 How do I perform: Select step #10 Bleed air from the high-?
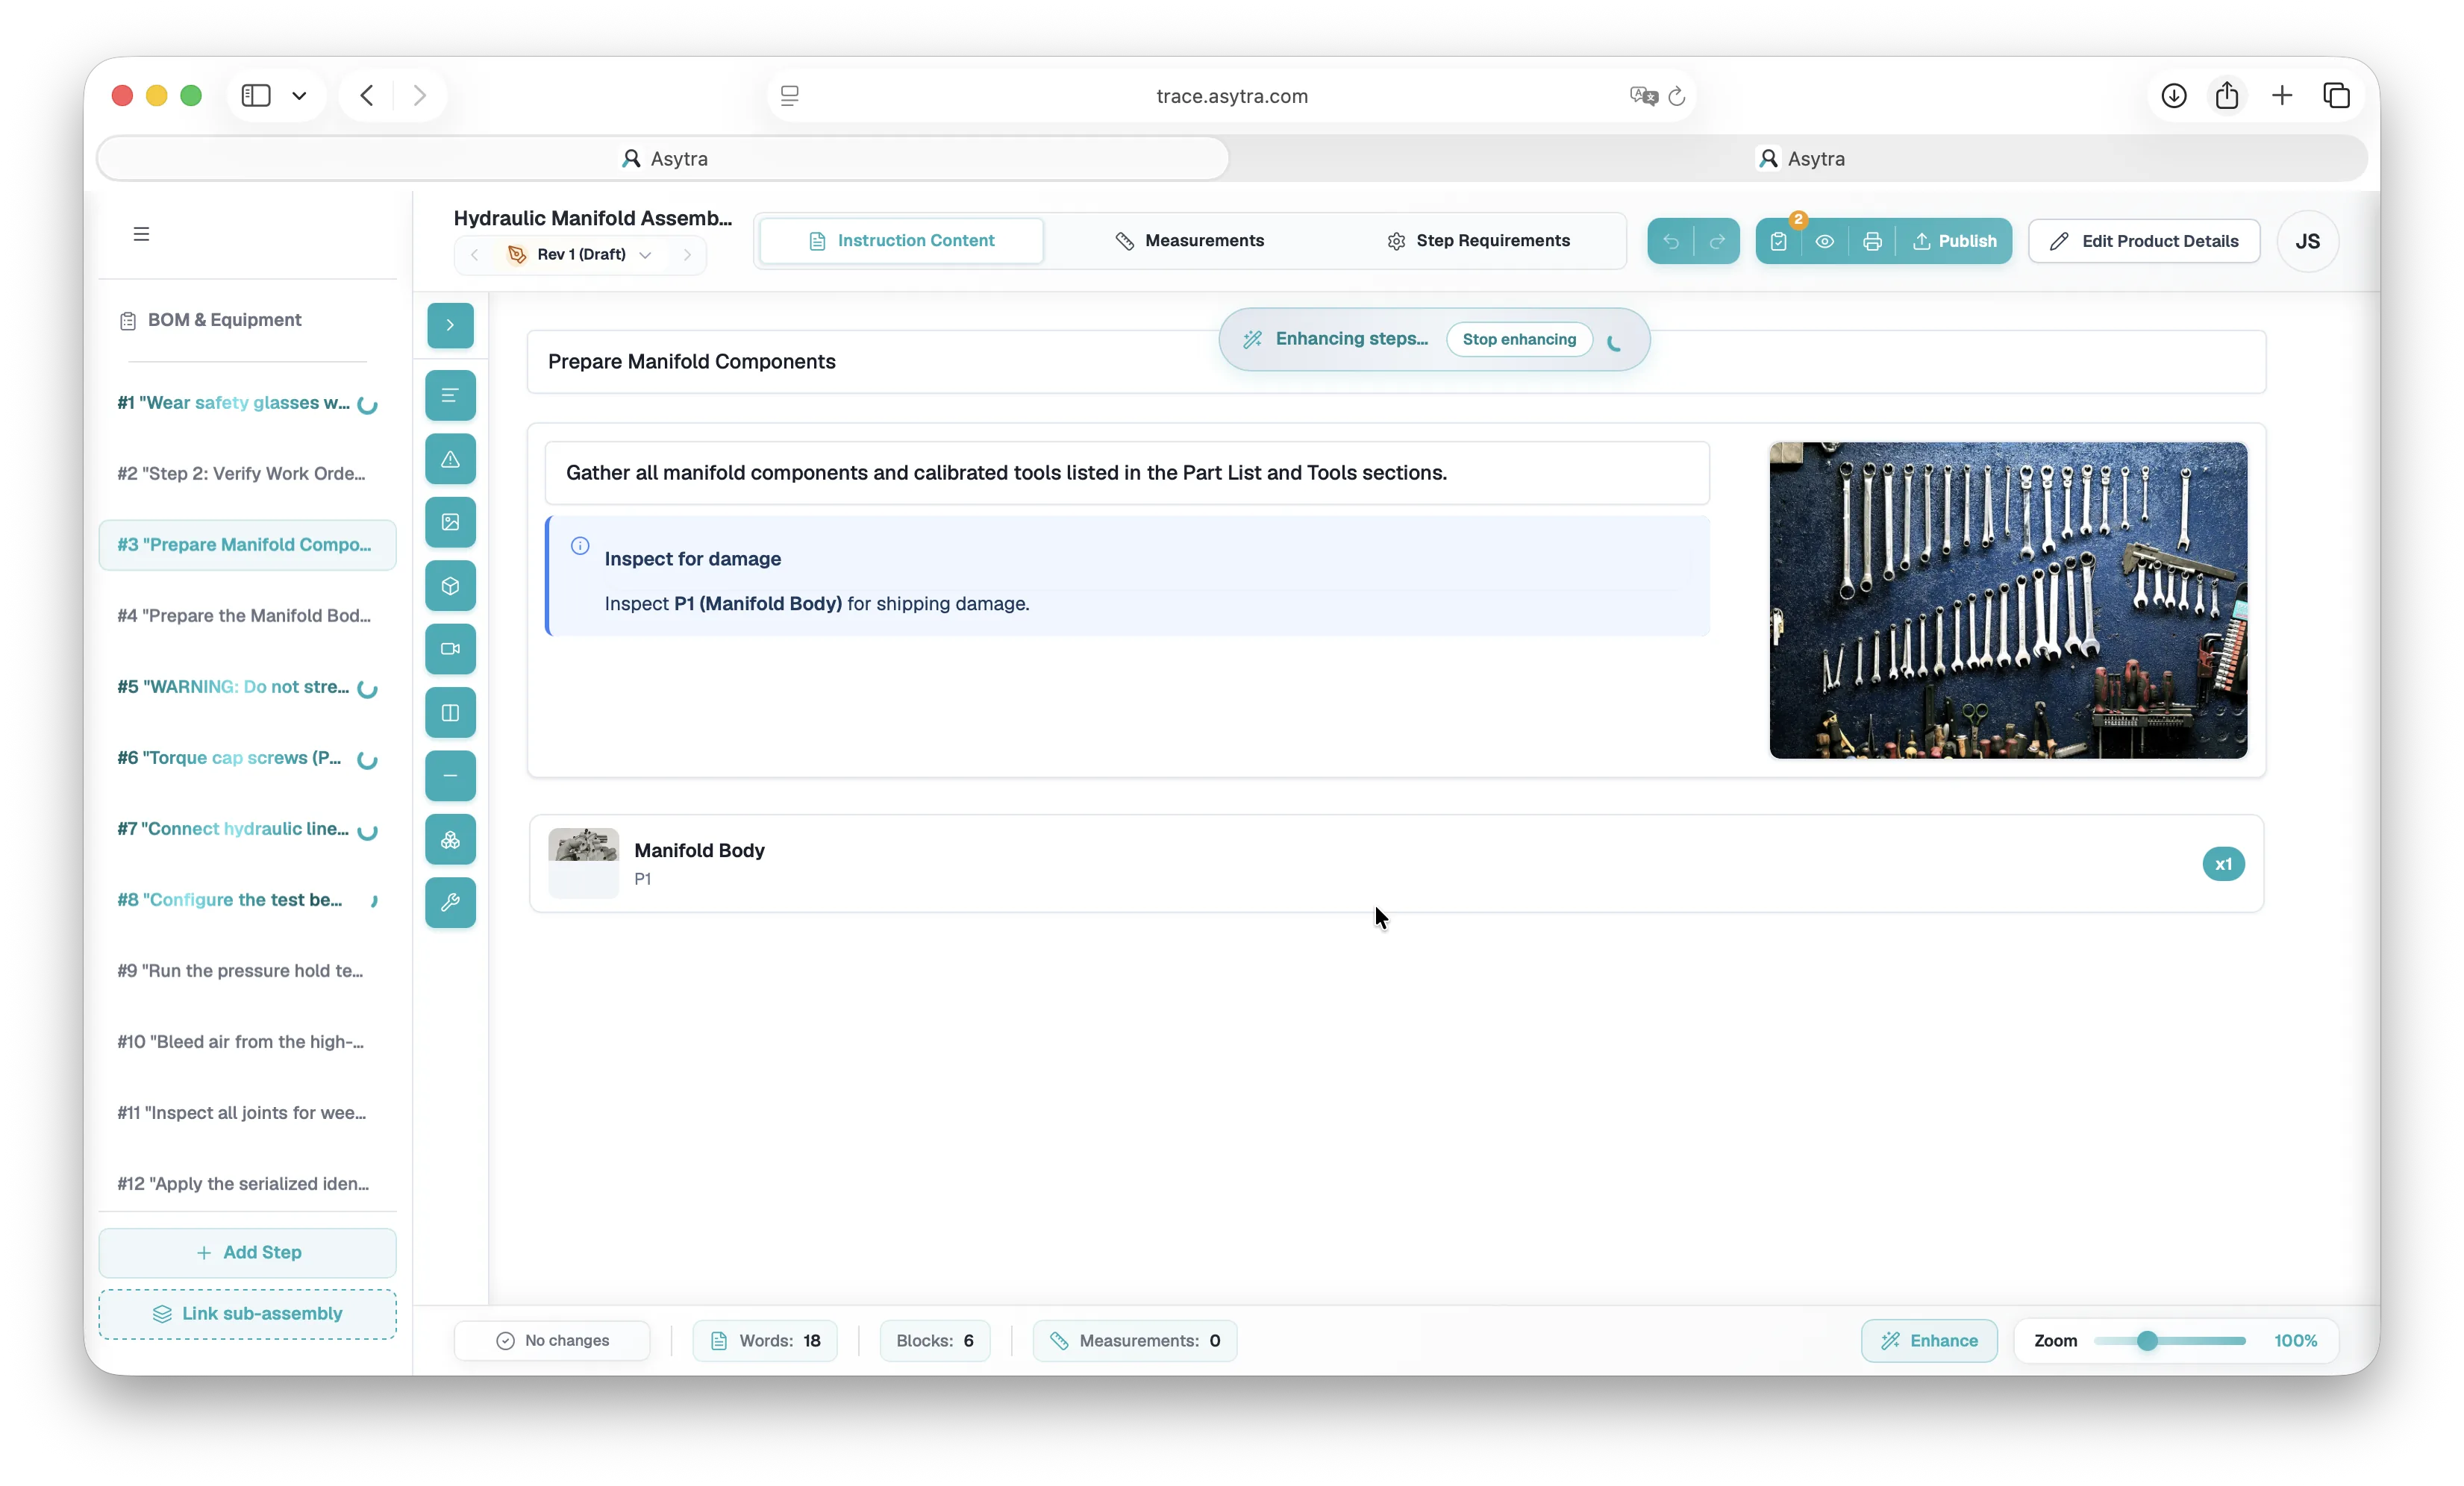[x=247, y=1042]
